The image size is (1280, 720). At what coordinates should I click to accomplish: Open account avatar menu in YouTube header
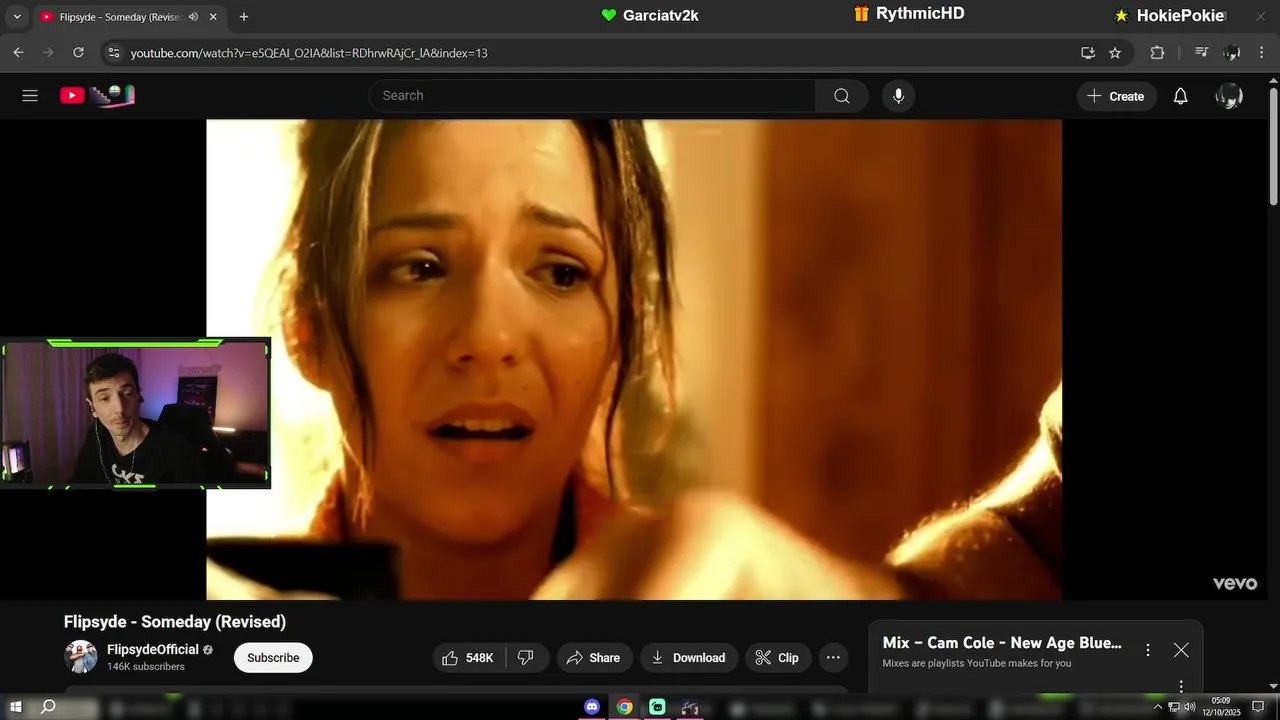tap(1229, 96)
